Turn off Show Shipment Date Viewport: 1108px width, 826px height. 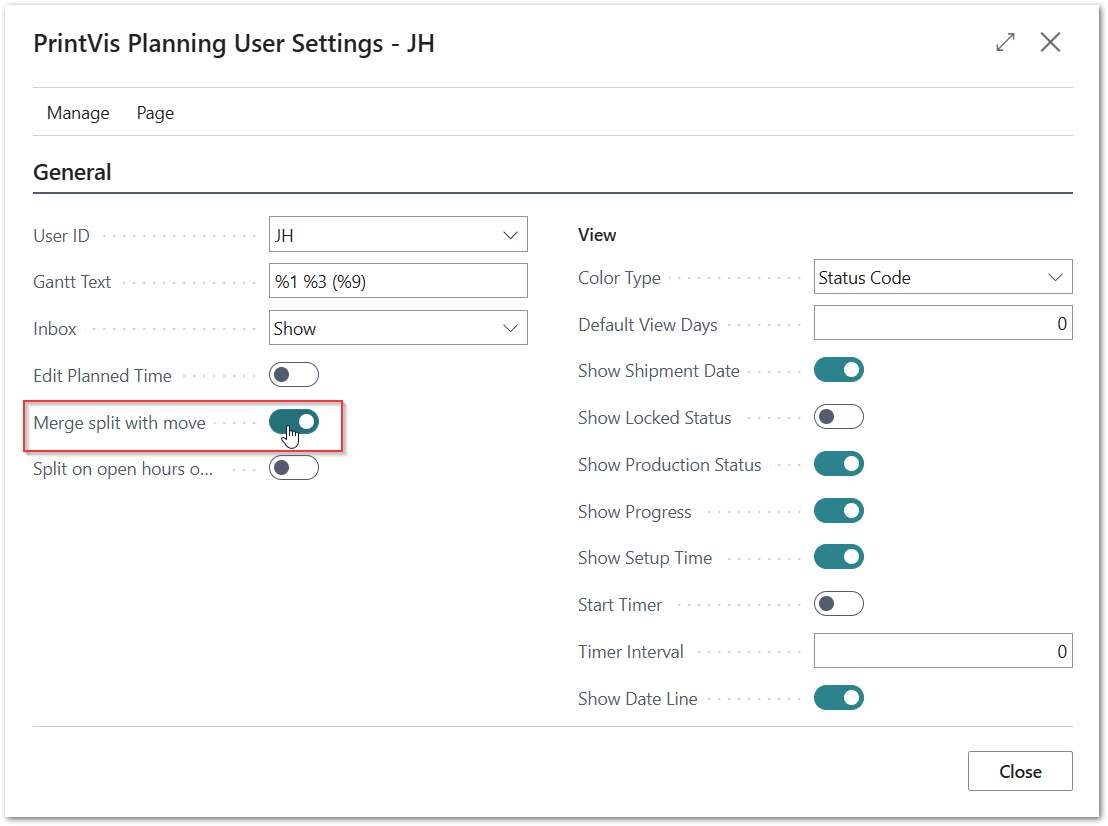pyautogui.click(x=838, y=370)
